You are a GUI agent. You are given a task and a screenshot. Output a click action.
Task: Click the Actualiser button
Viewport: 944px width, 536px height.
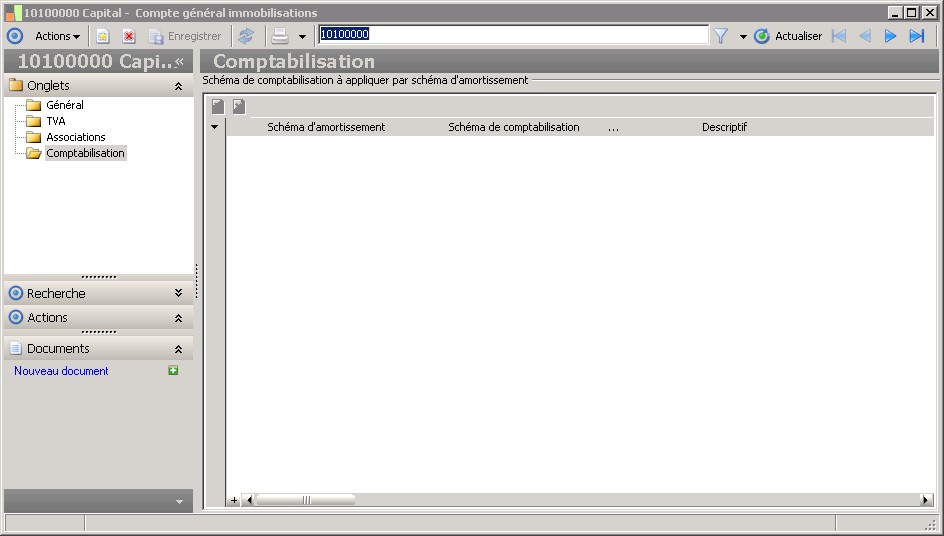[787, 36]
